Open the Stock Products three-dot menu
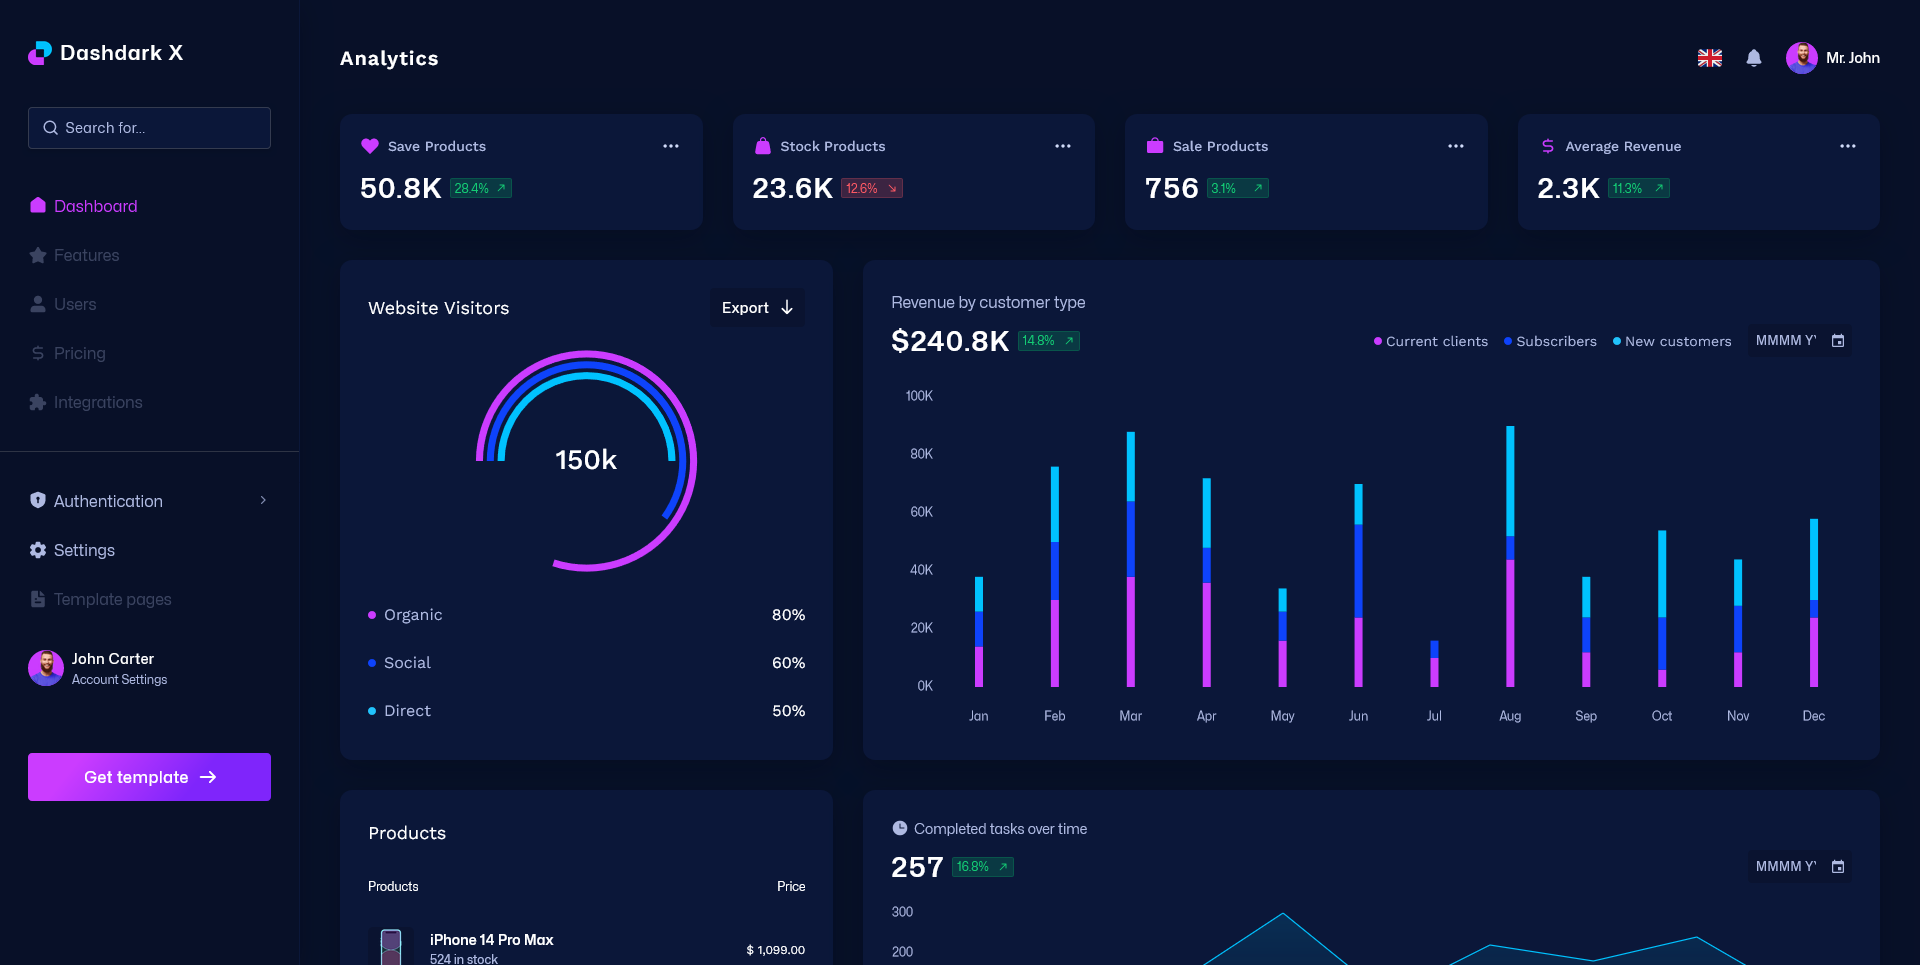This screenshot has height=965, width=1920. coord(1062,146)
